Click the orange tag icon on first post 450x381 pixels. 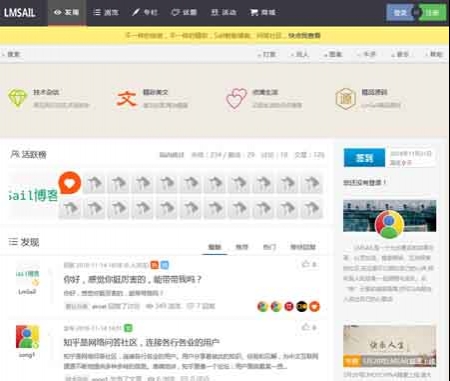pyautogui.click(x=154, y=265)
